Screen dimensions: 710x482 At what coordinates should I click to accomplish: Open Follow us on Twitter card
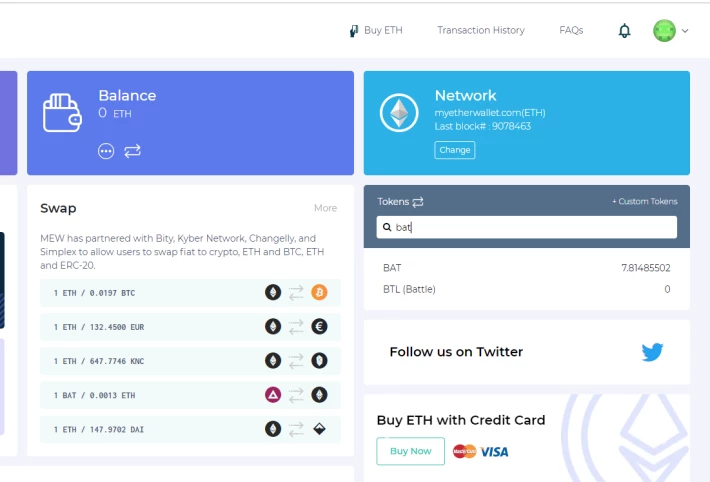[x=527, y=352]
